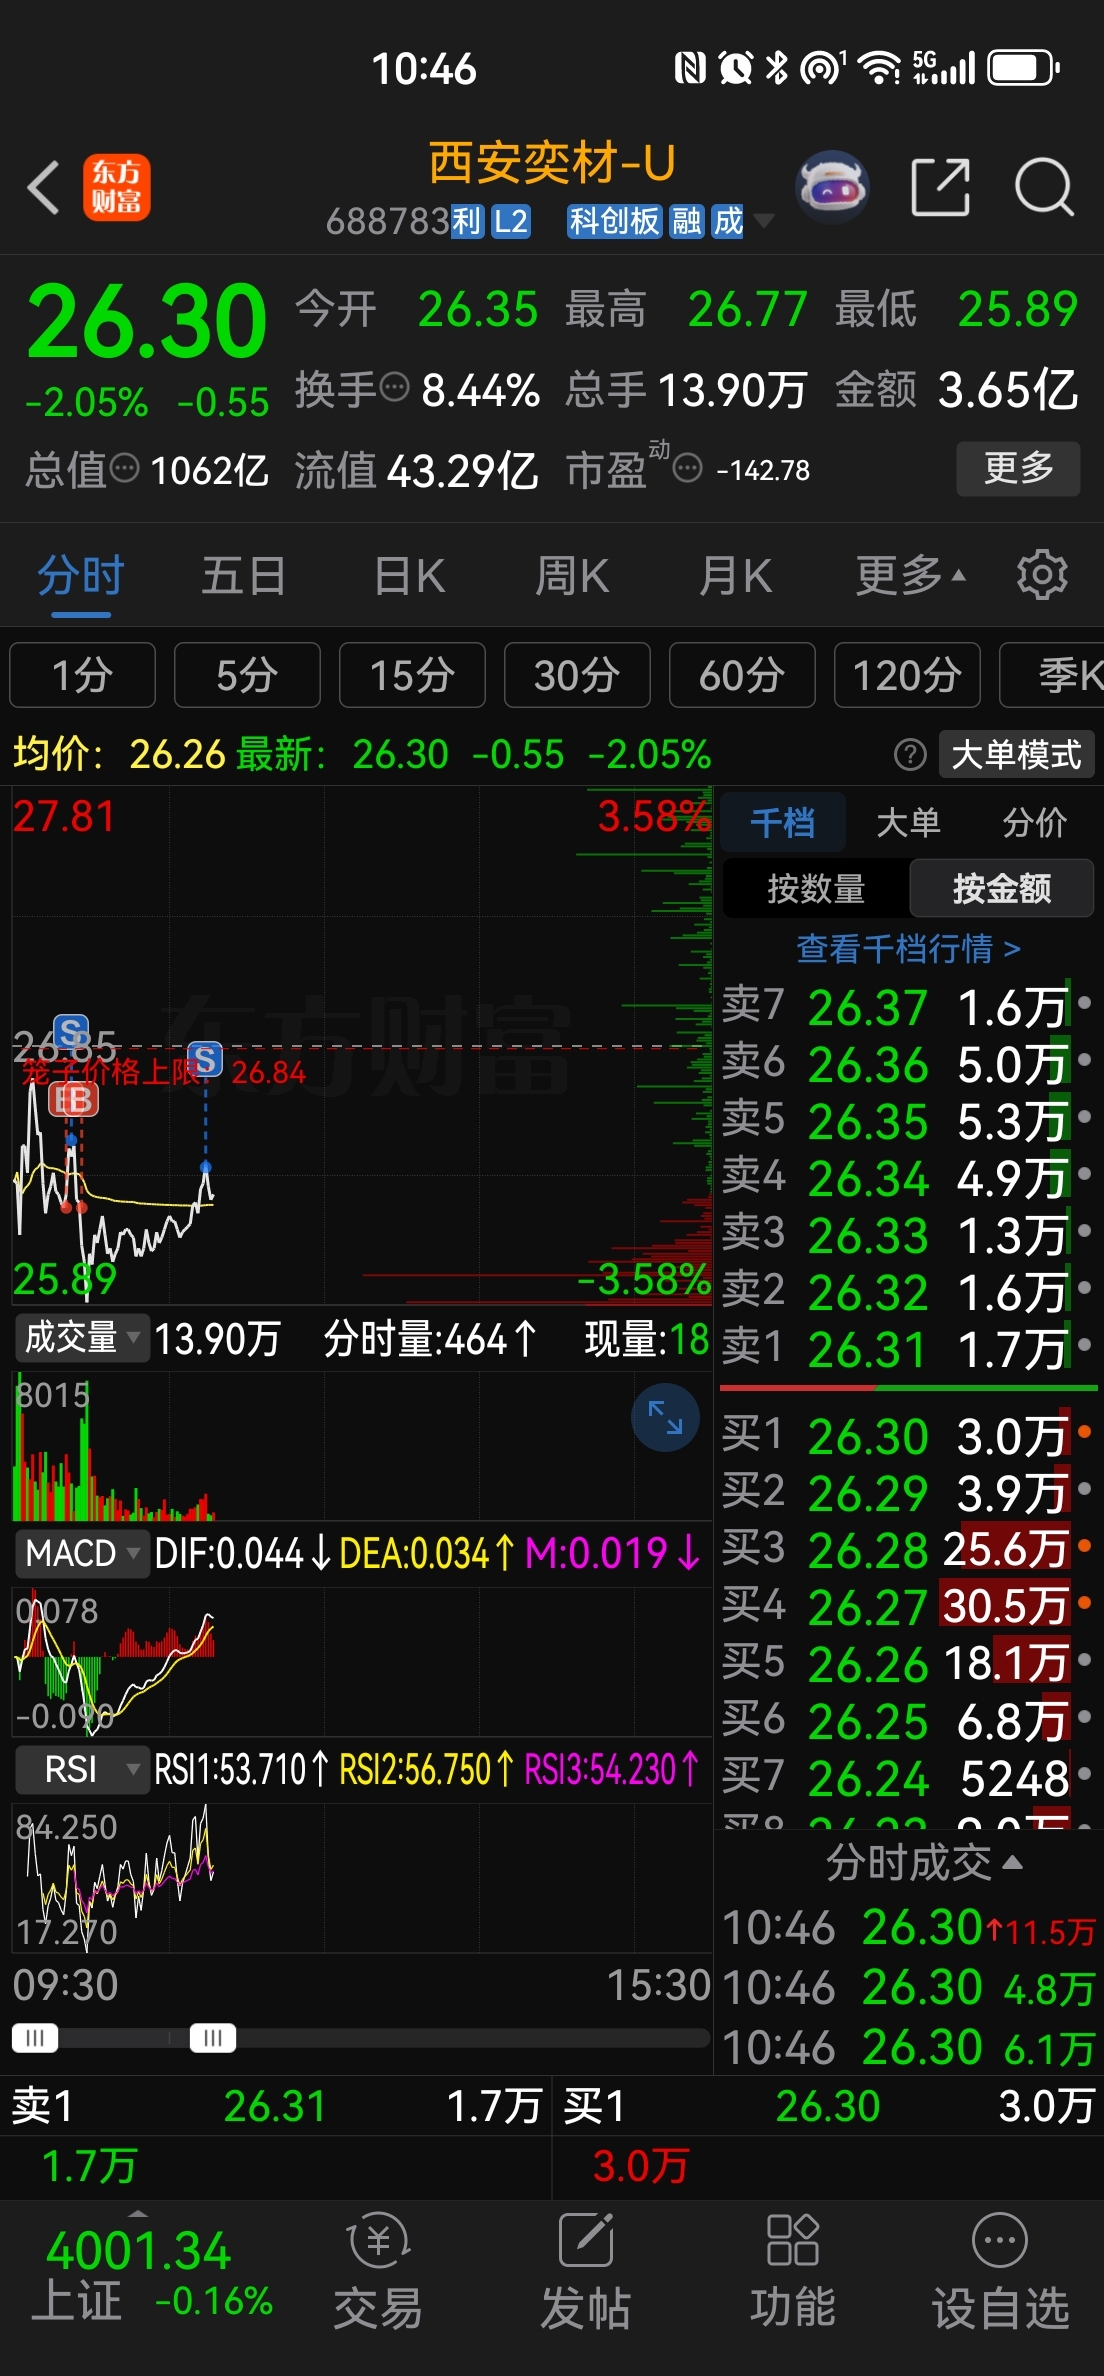
Task: Open the 分价 tab
Action: point(1034,822)
